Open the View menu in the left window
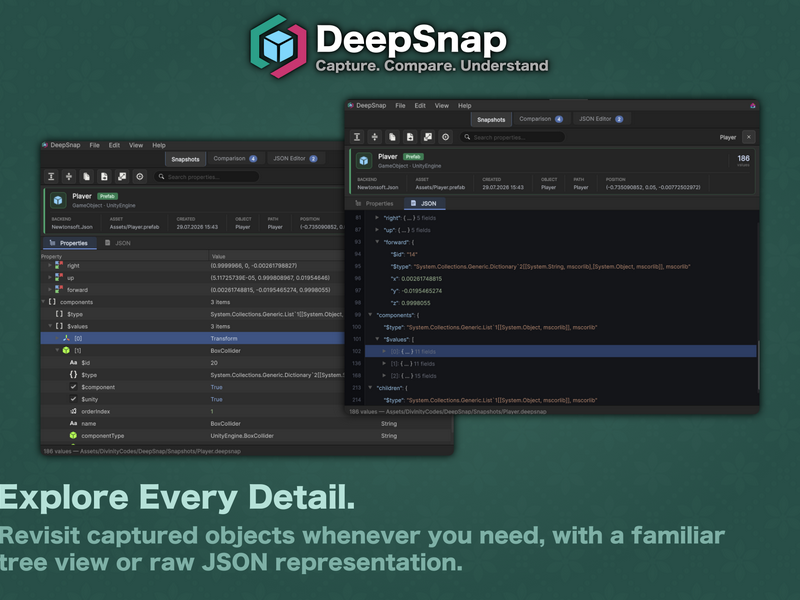 click(x=136, y=145)
